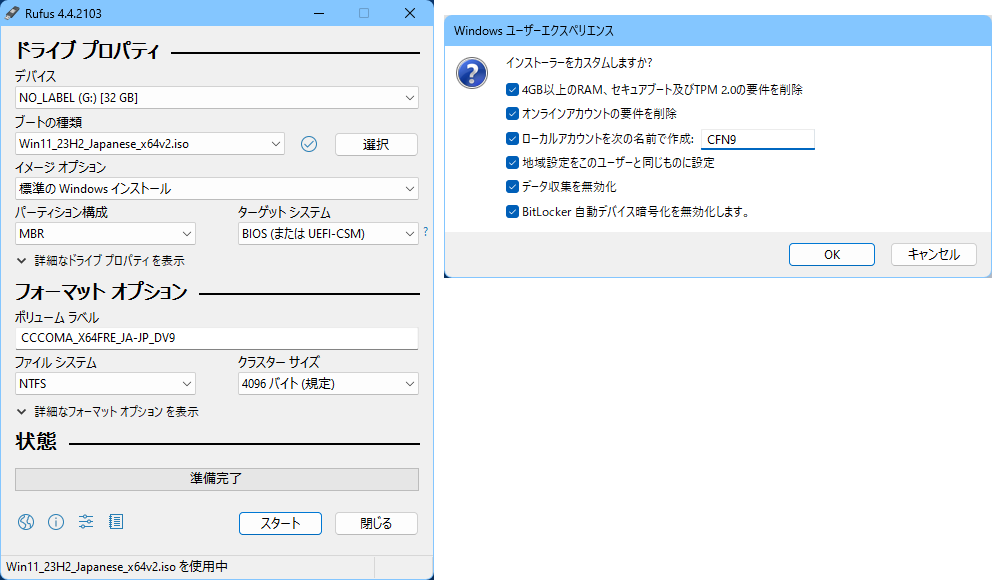Click the target system help question mark
Screen dimensions: 1000x580
point(425,232)
